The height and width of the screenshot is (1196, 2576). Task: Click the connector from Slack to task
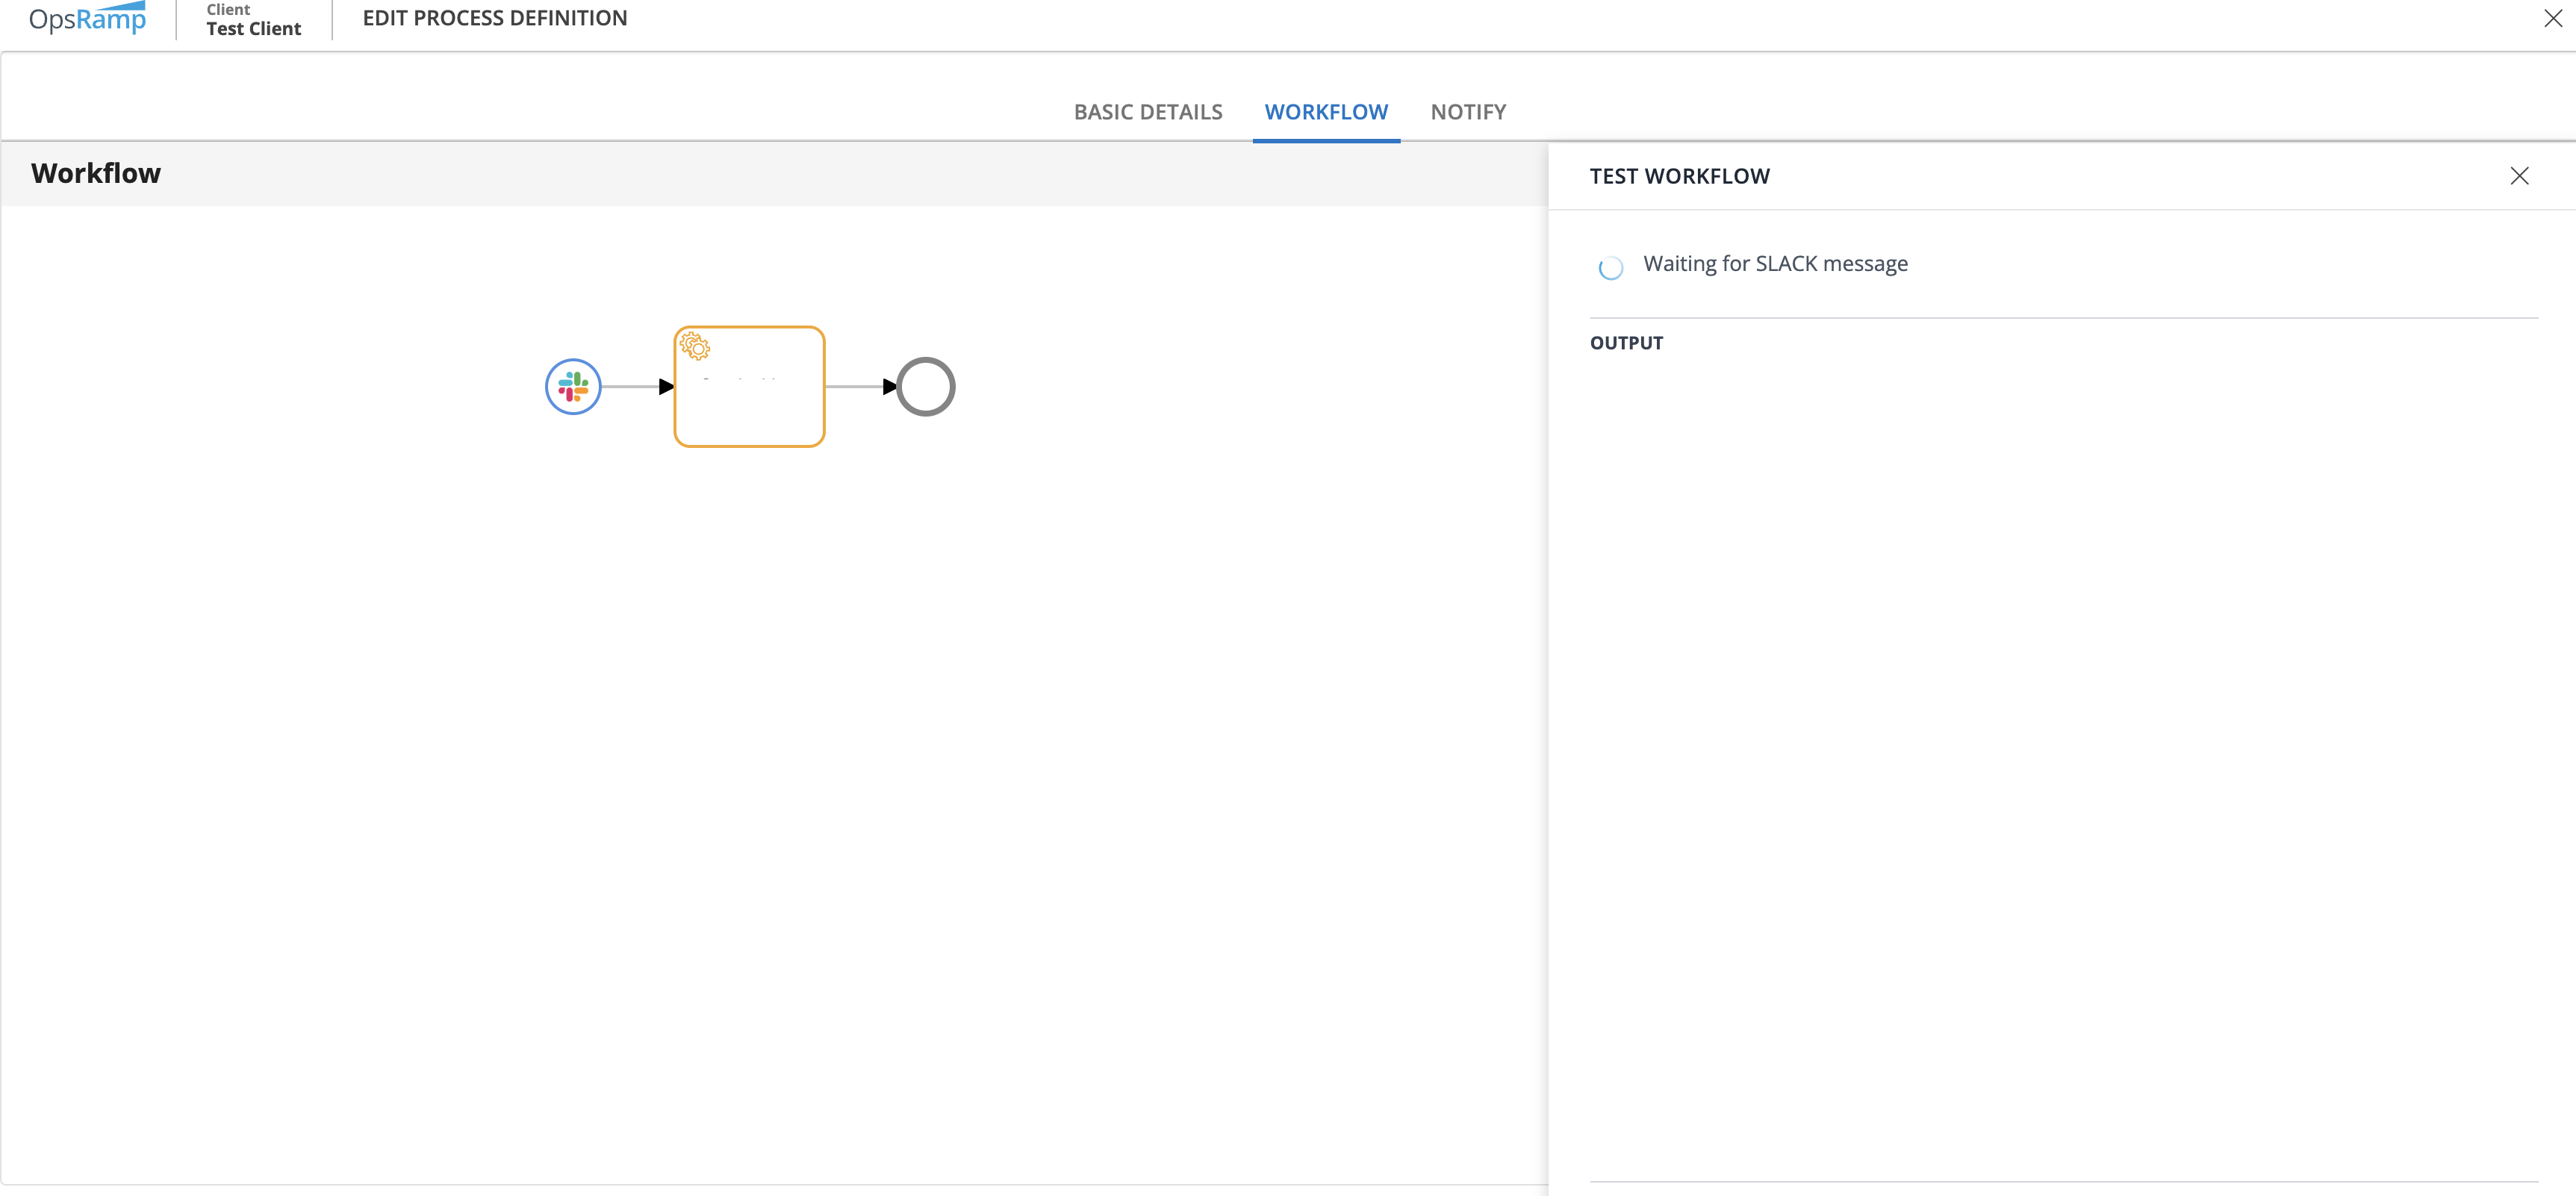pos(632,387)
